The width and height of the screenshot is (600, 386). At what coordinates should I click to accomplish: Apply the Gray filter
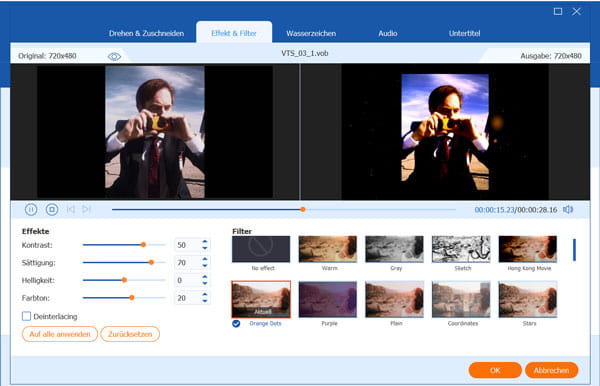pyautogui.click(x=394, y=249)
